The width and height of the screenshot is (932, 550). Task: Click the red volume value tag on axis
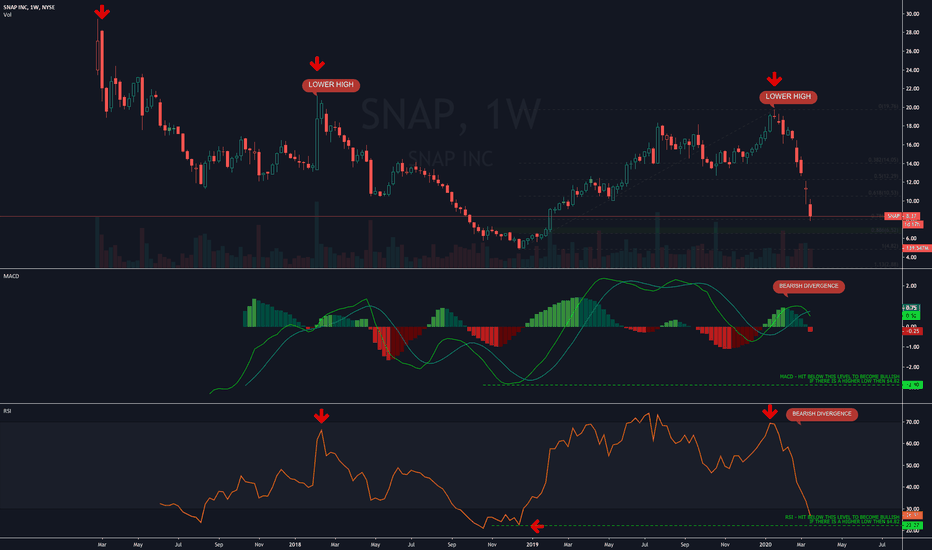click(x=917, y=247)
